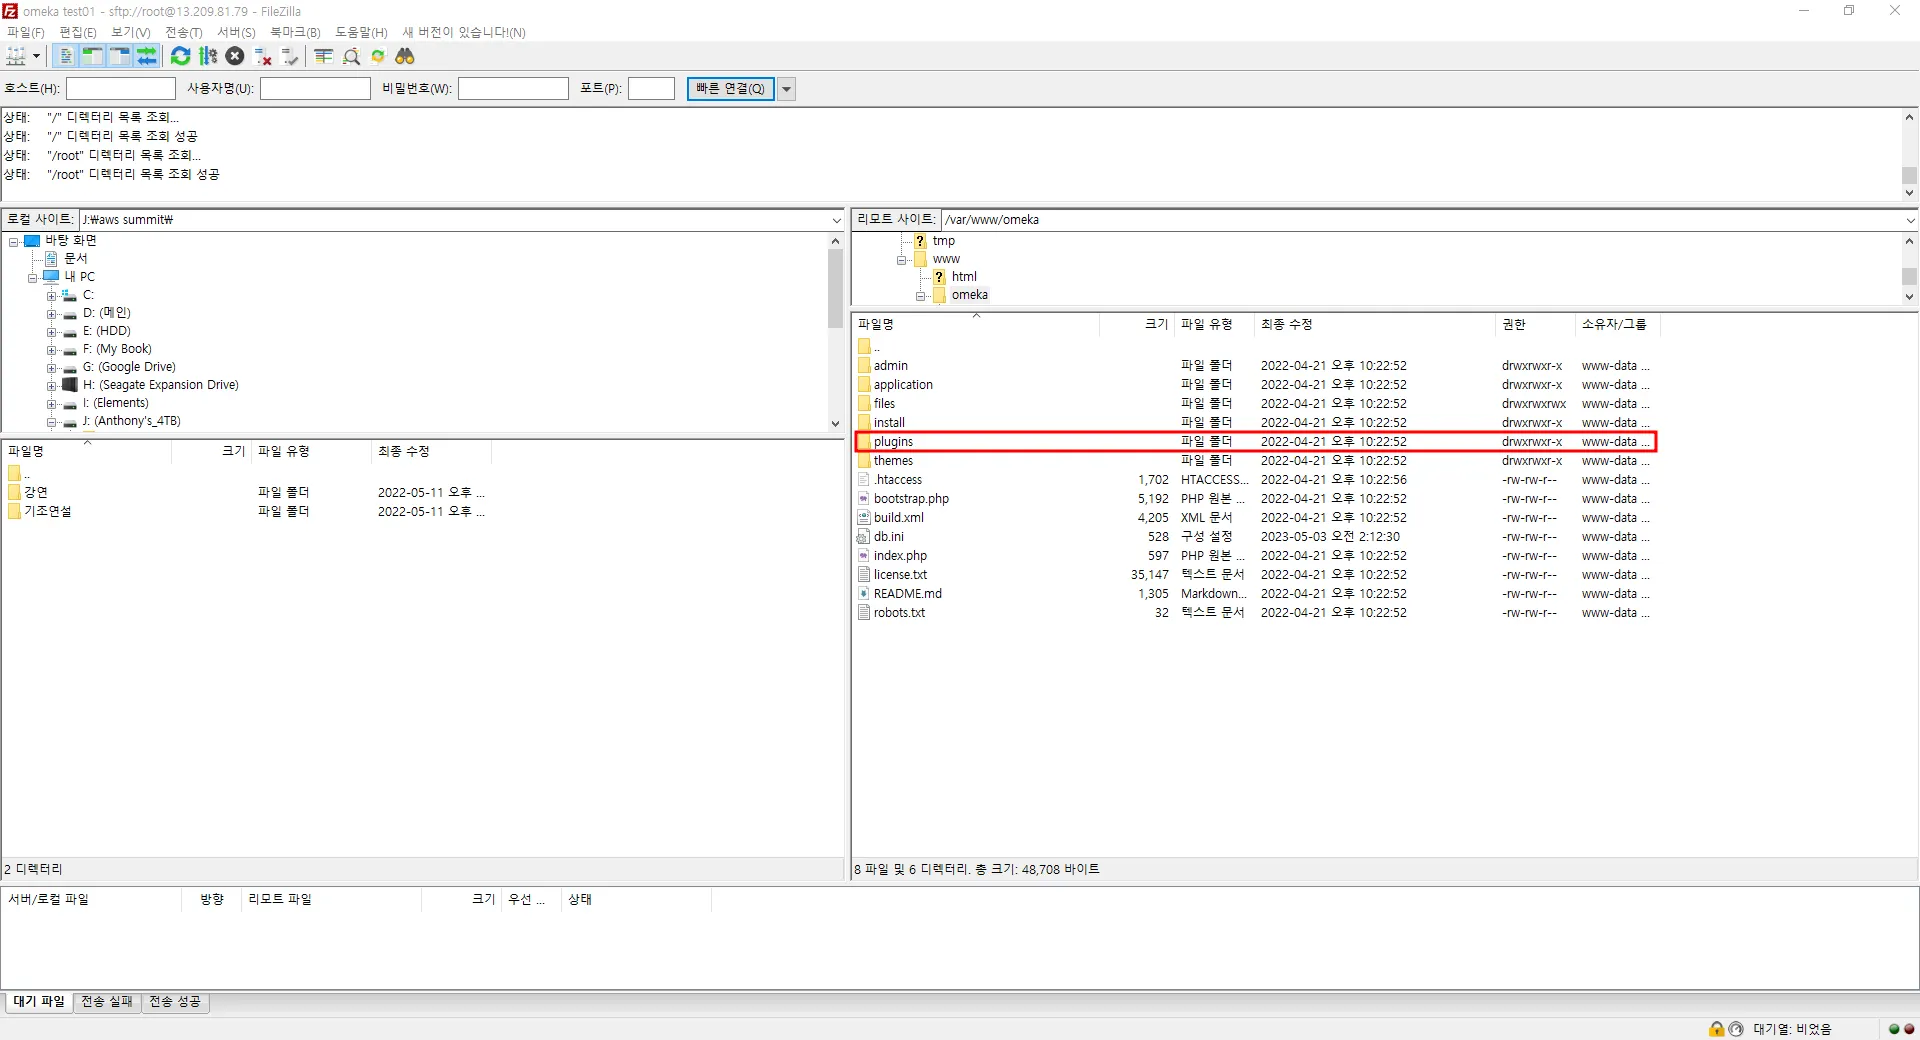
Task: Click the 빠른 연결(Q) button
Action: pos(731,89)
